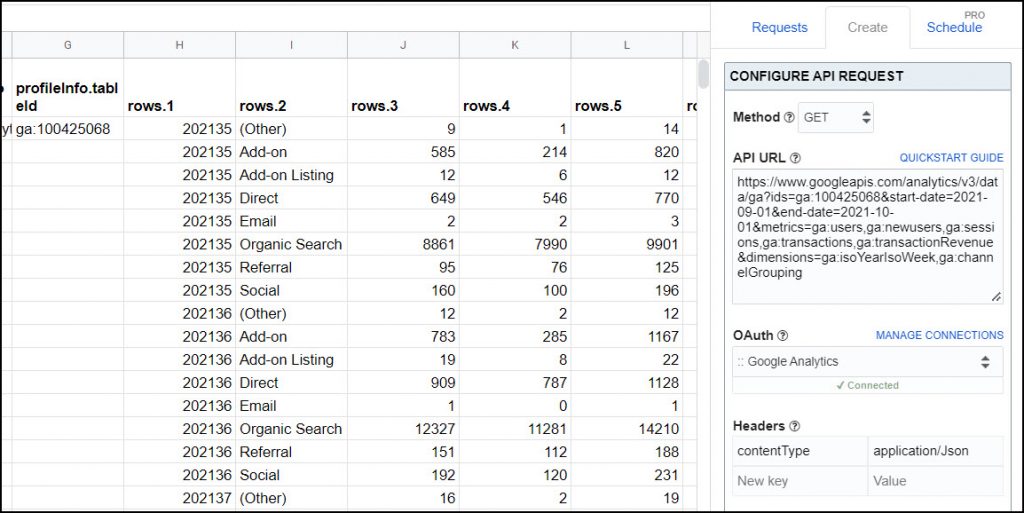
Task: Edit the contentType header key field
Action: (x=800, y=451)
